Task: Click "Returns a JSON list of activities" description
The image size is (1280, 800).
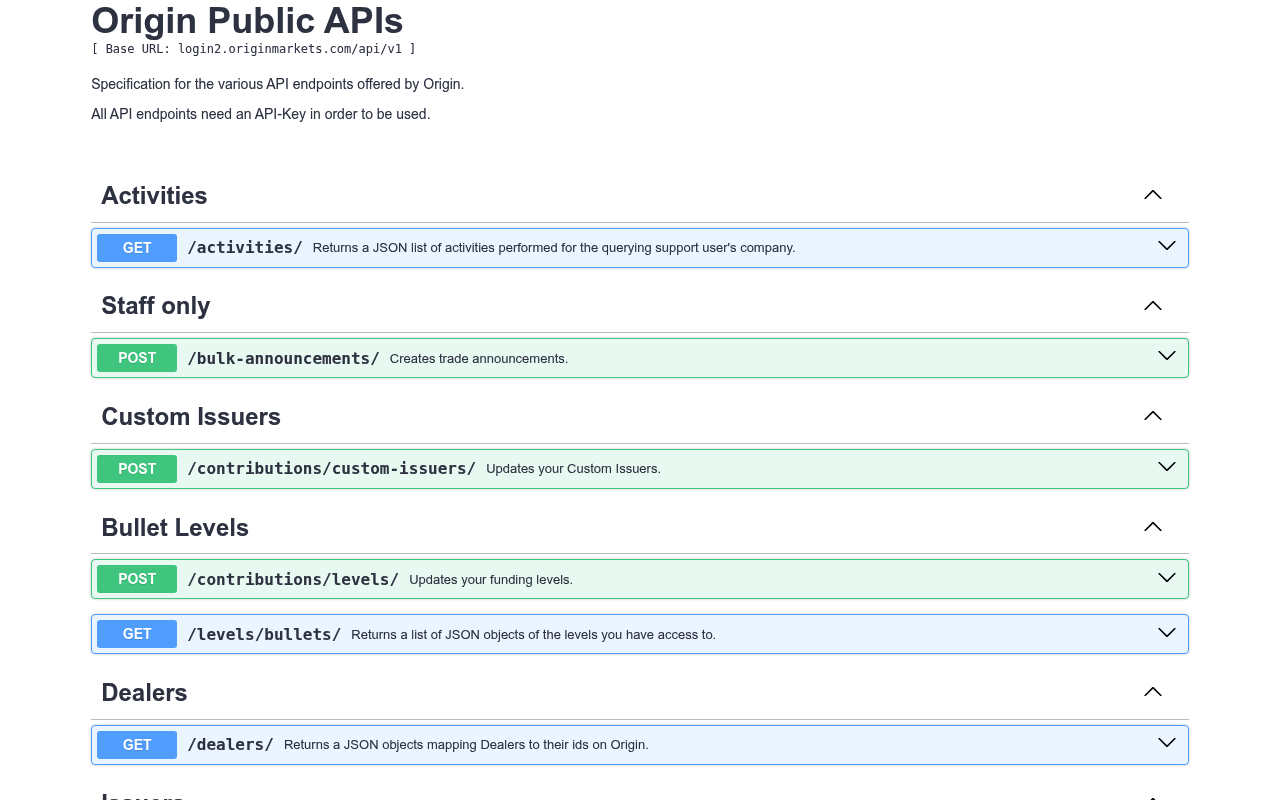Action: tap(554, 248)
